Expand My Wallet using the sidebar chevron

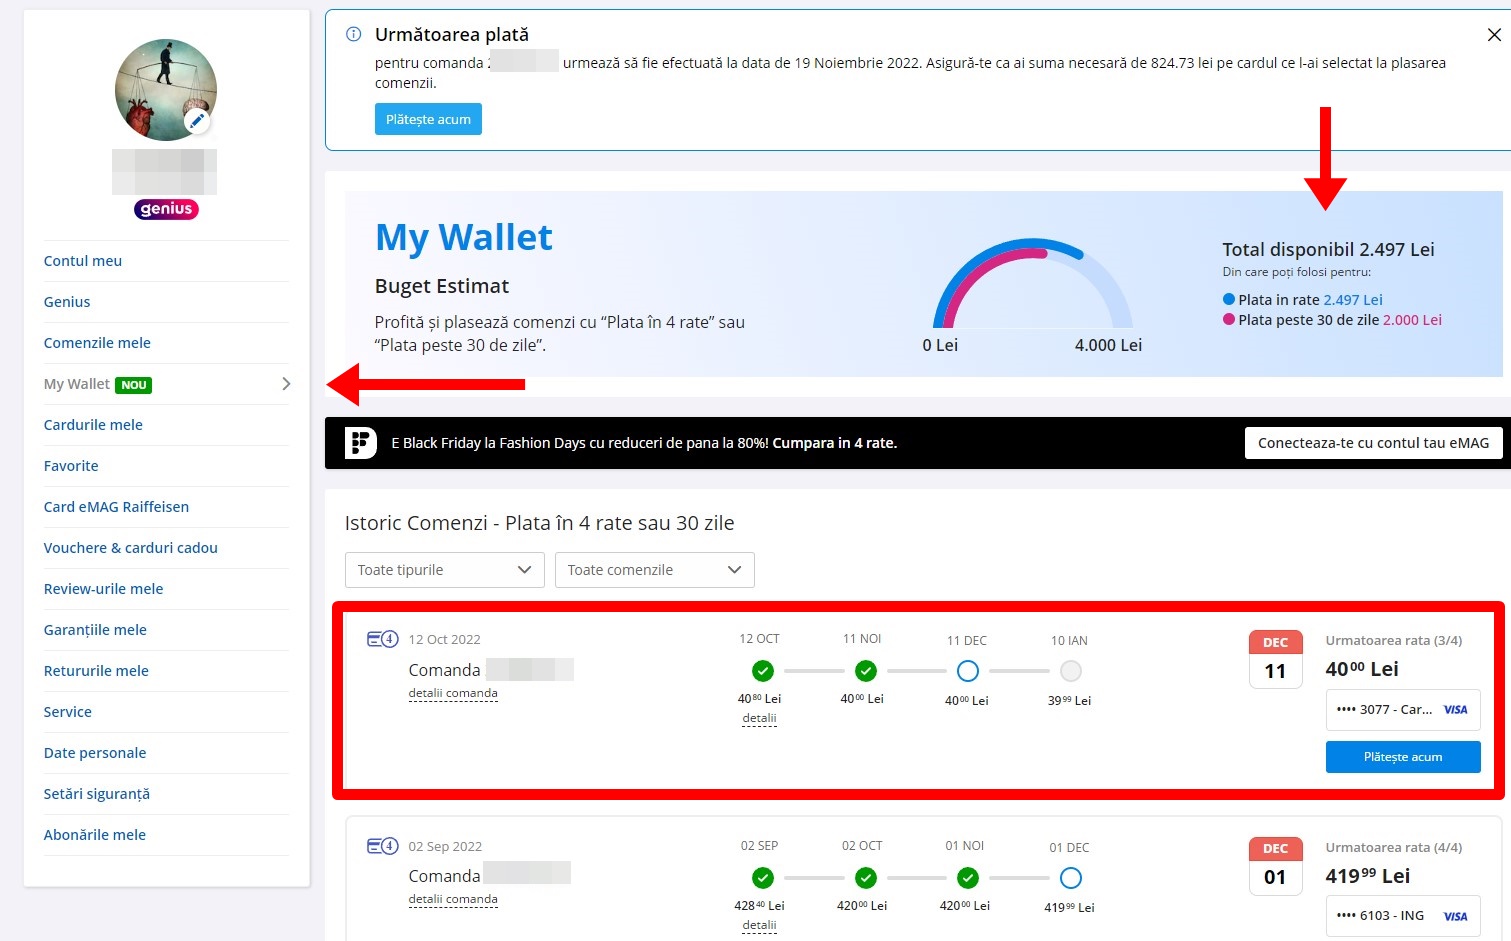point(286,383)
